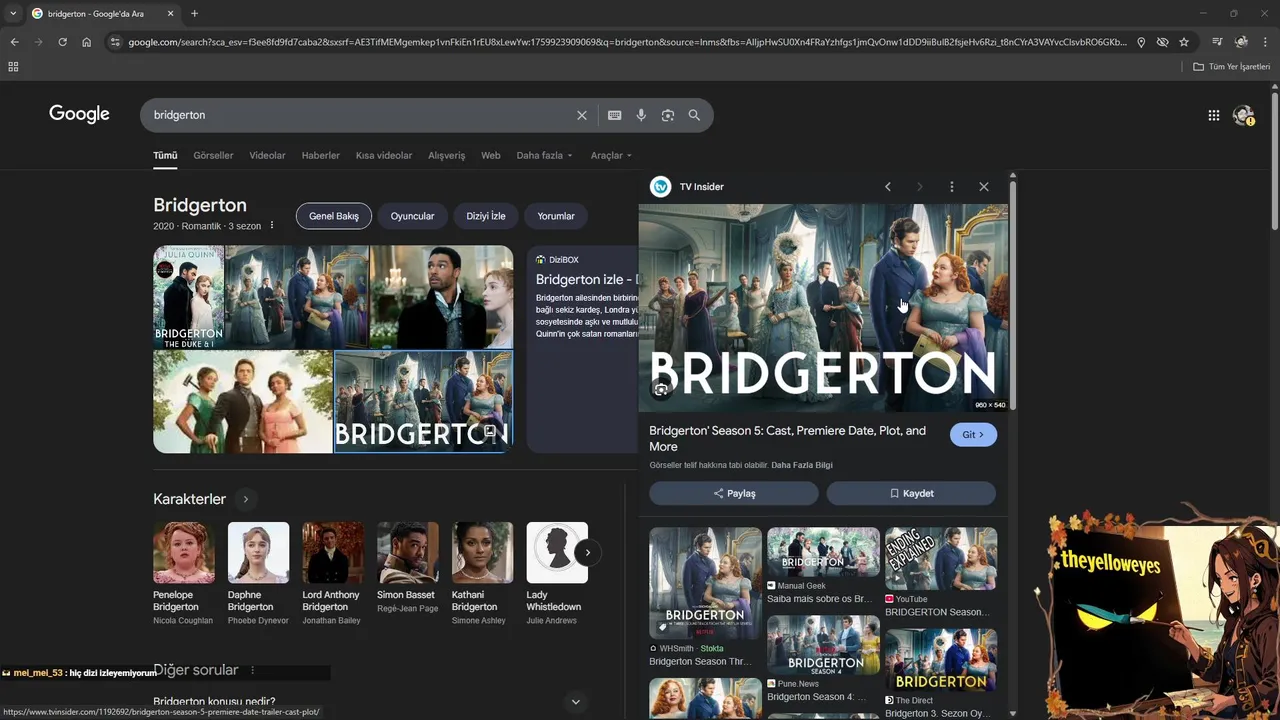Focus the browser address bar
Viewport: 1280px width, 720px height.
(x=627, y=42)
